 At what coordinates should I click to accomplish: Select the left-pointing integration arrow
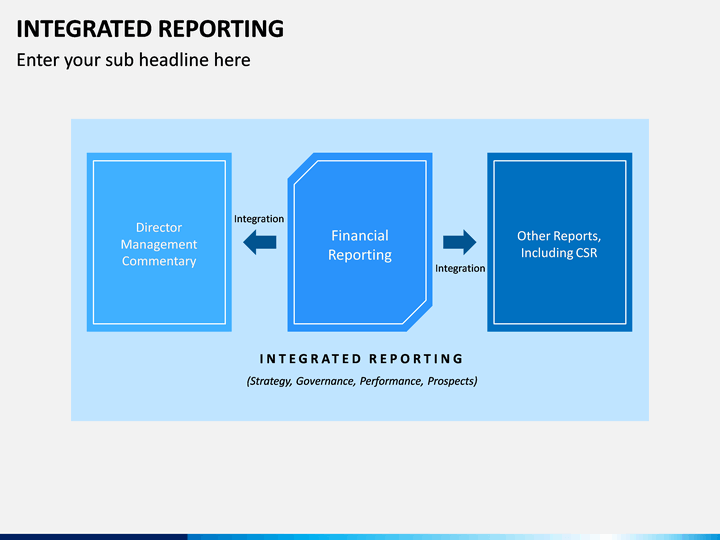coord(259,242)
